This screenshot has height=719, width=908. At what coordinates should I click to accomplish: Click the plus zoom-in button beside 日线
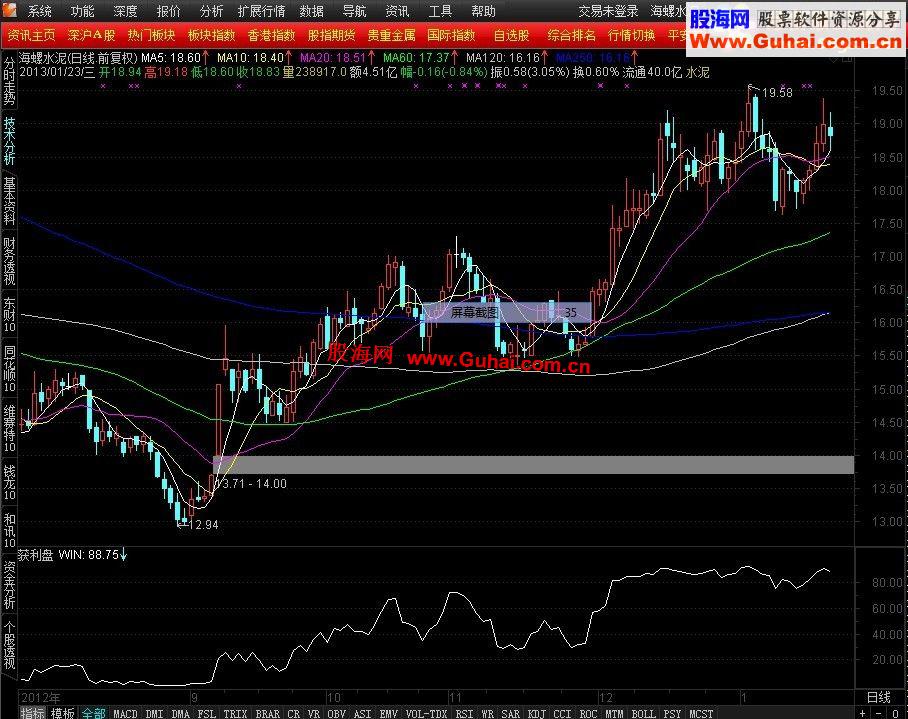pyautogui.click(x=863, y=713)
